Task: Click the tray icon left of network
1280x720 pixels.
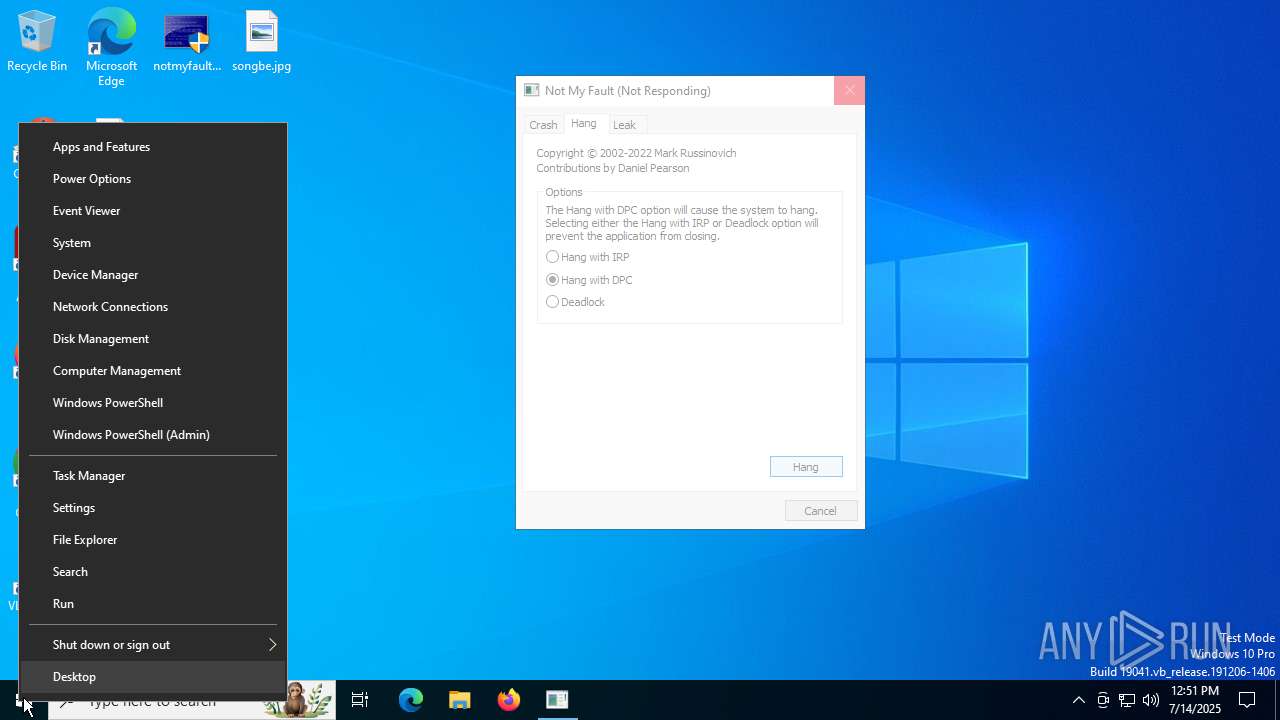Action: click(x=1103, y=700)
